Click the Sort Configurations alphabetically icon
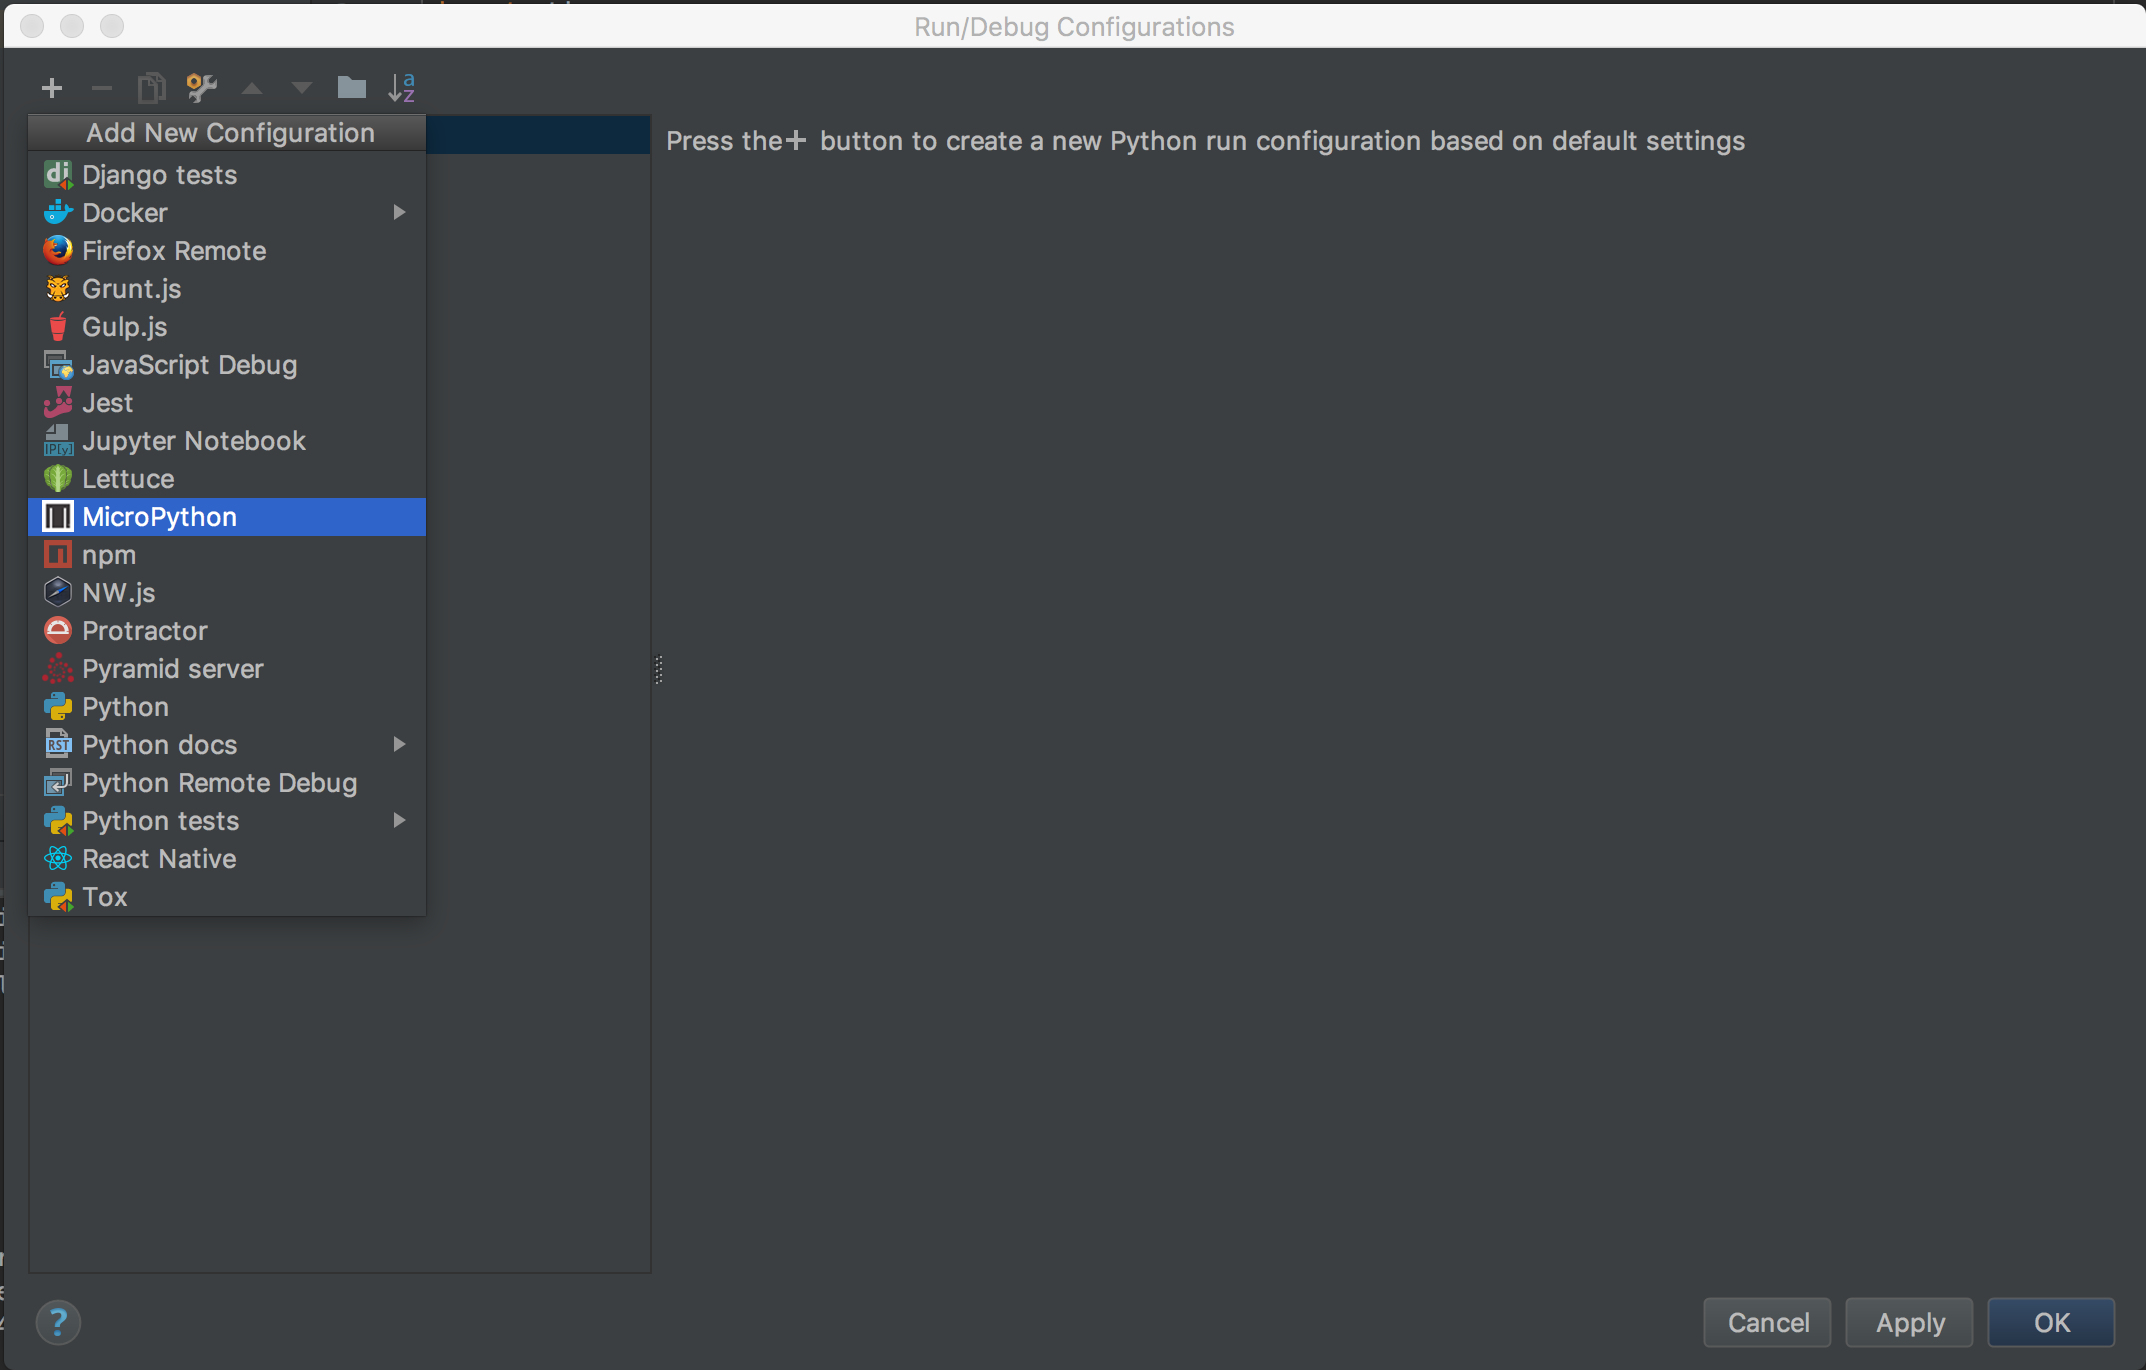 401,88
